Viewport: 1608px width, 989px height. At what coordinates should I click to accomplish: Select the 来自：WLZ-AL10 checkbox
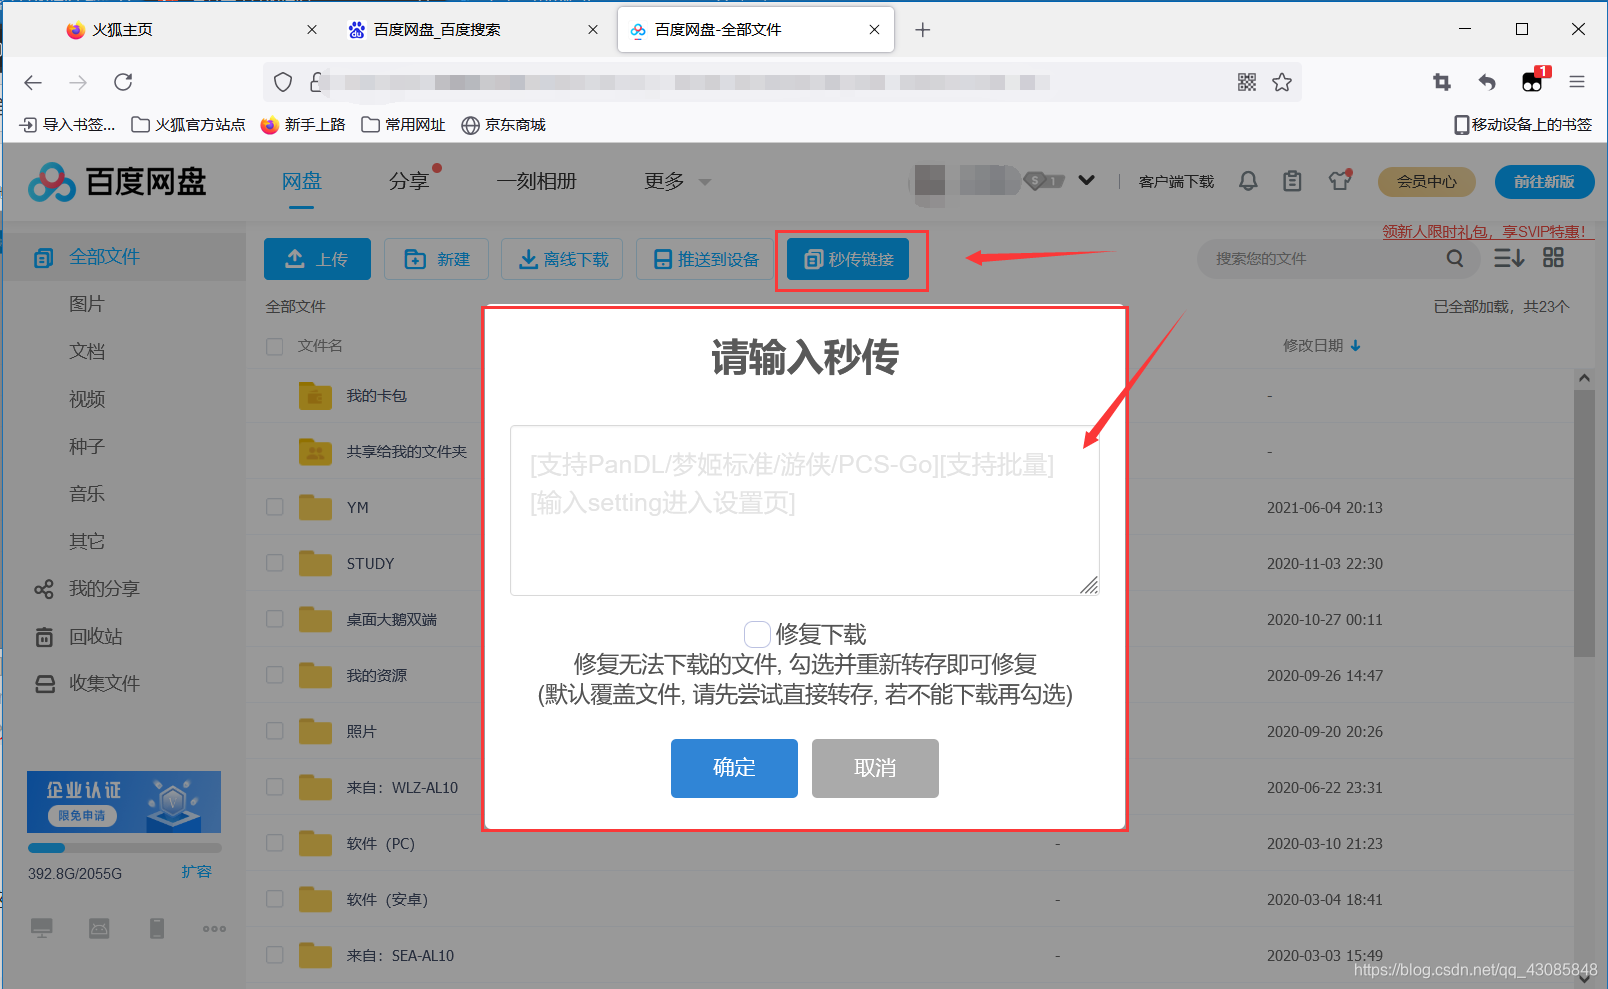click(274, 787)
